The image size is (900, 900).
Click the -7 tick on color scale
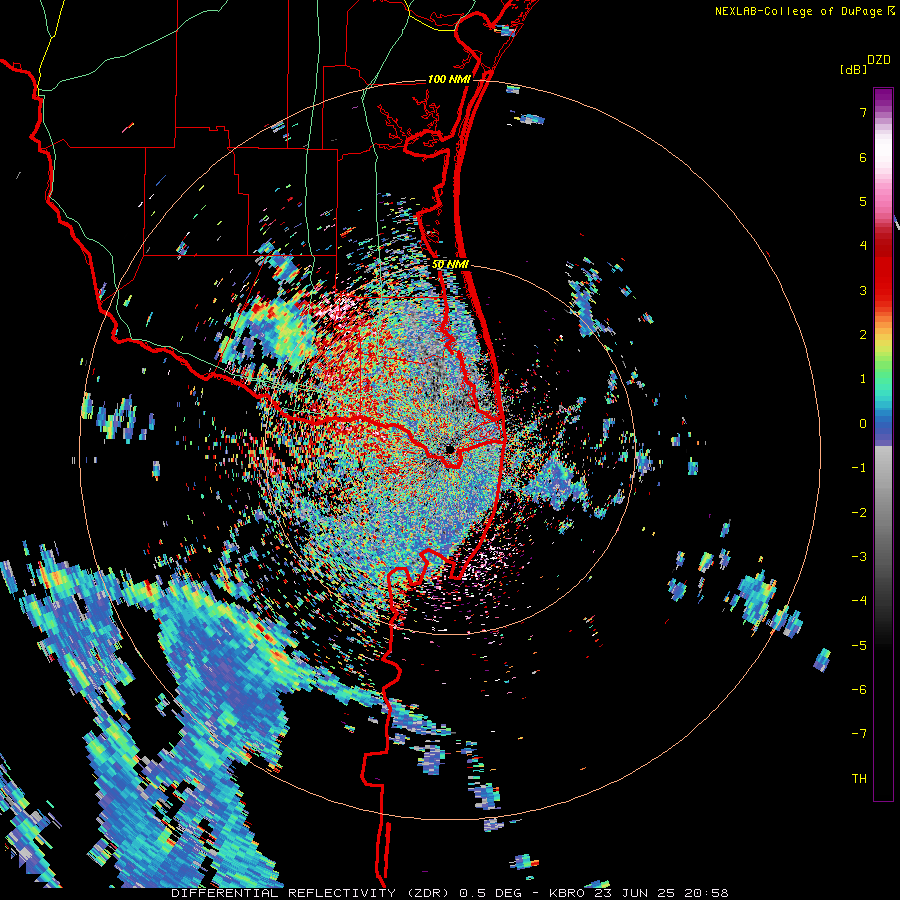859,734
